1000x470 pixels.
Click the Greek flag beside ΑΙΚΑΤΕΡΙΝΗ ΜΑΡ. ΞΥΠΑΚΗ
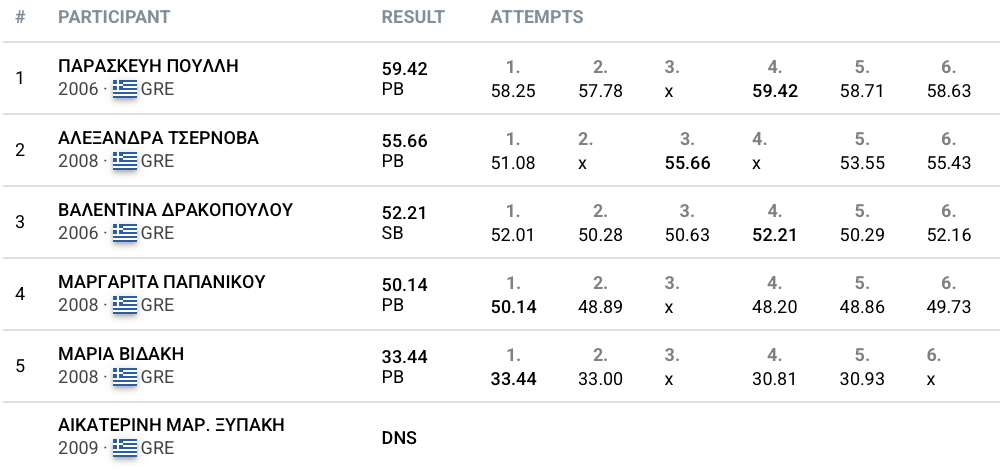[125, 448]
